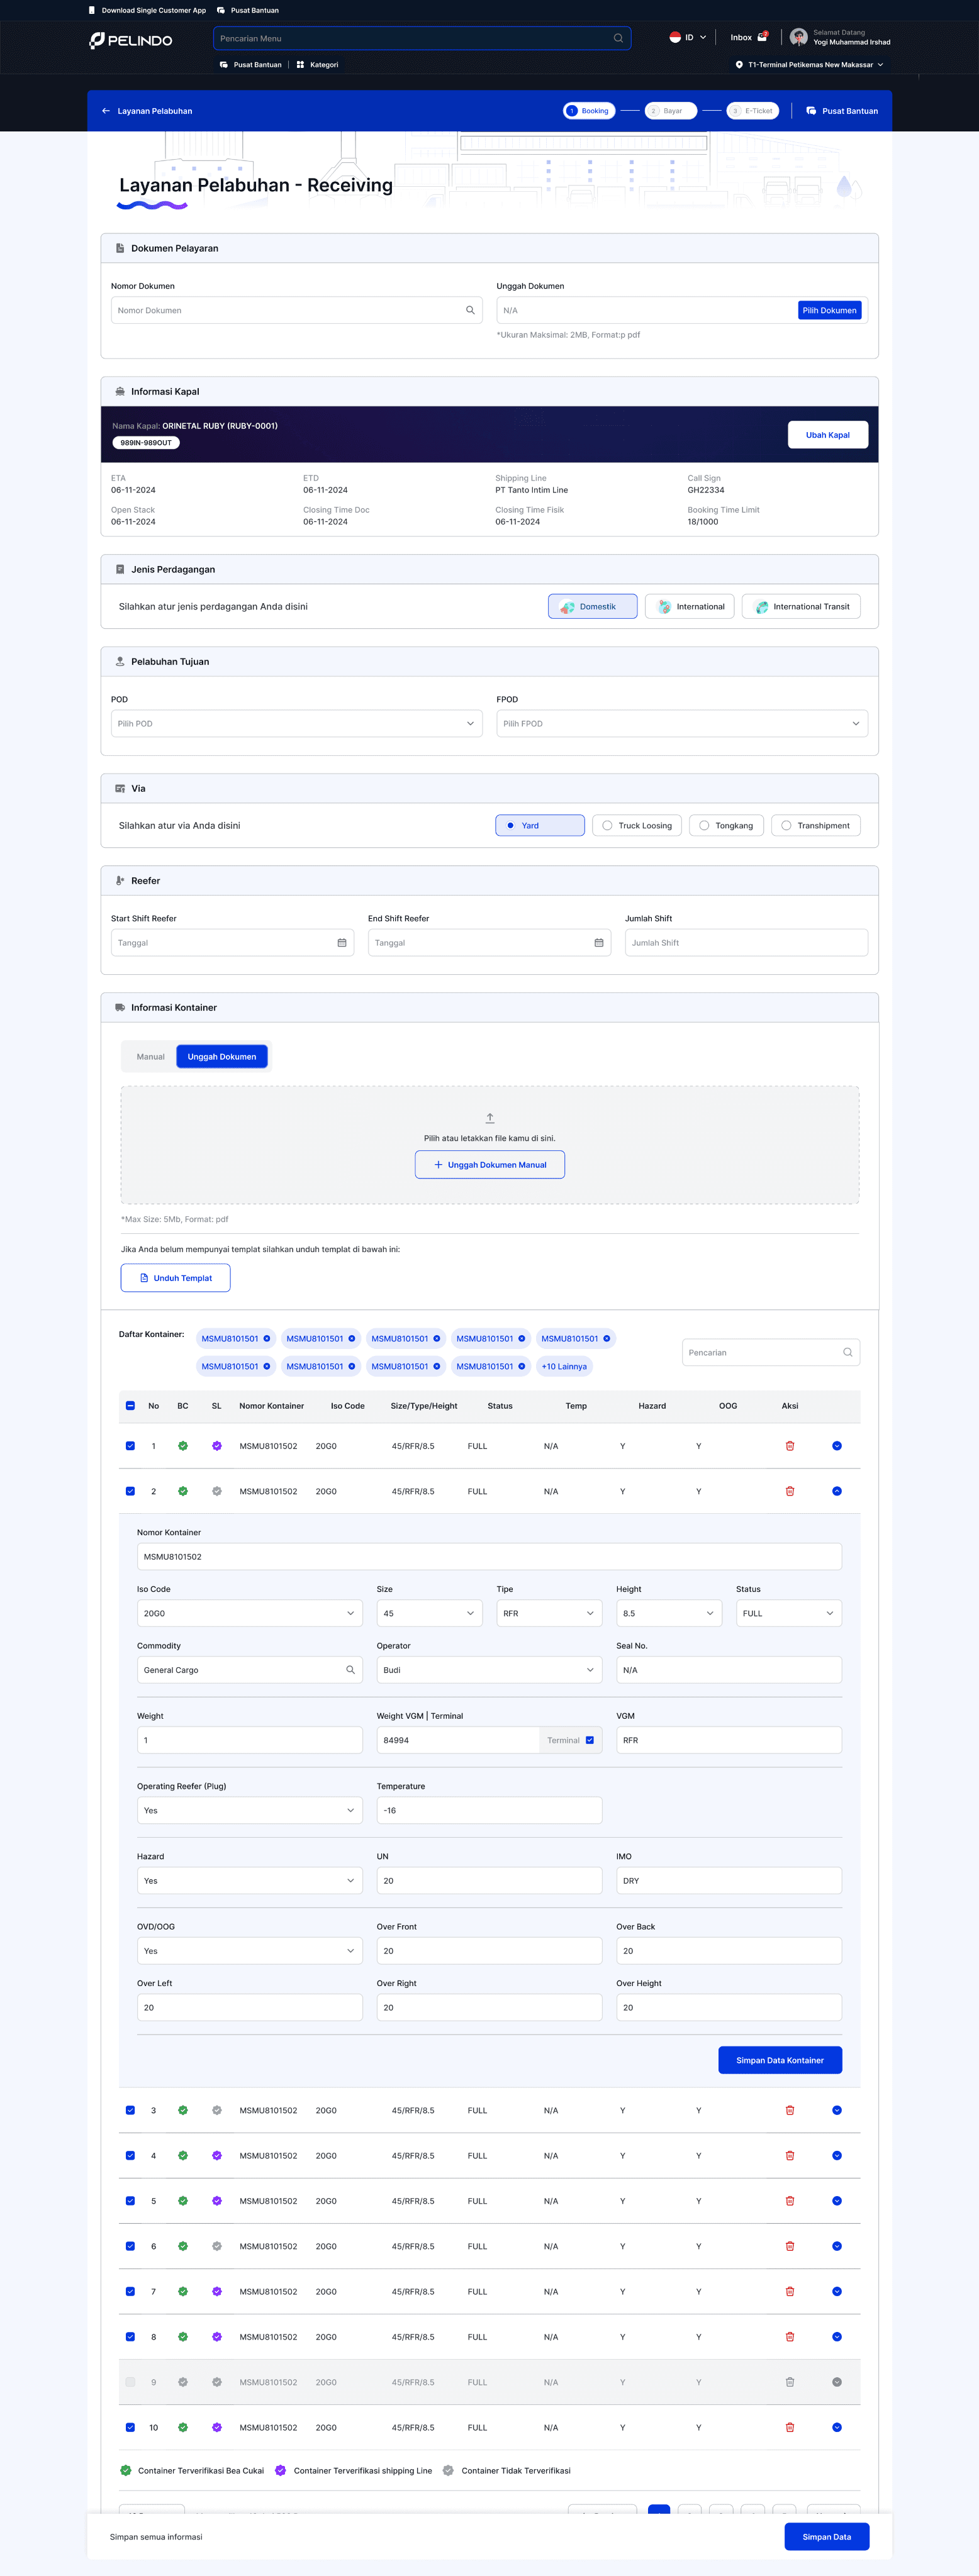The width and height of the screenshot is (979, 2576).
Task: Click the Jumlah Shift input field
Action: coord(747,943)
